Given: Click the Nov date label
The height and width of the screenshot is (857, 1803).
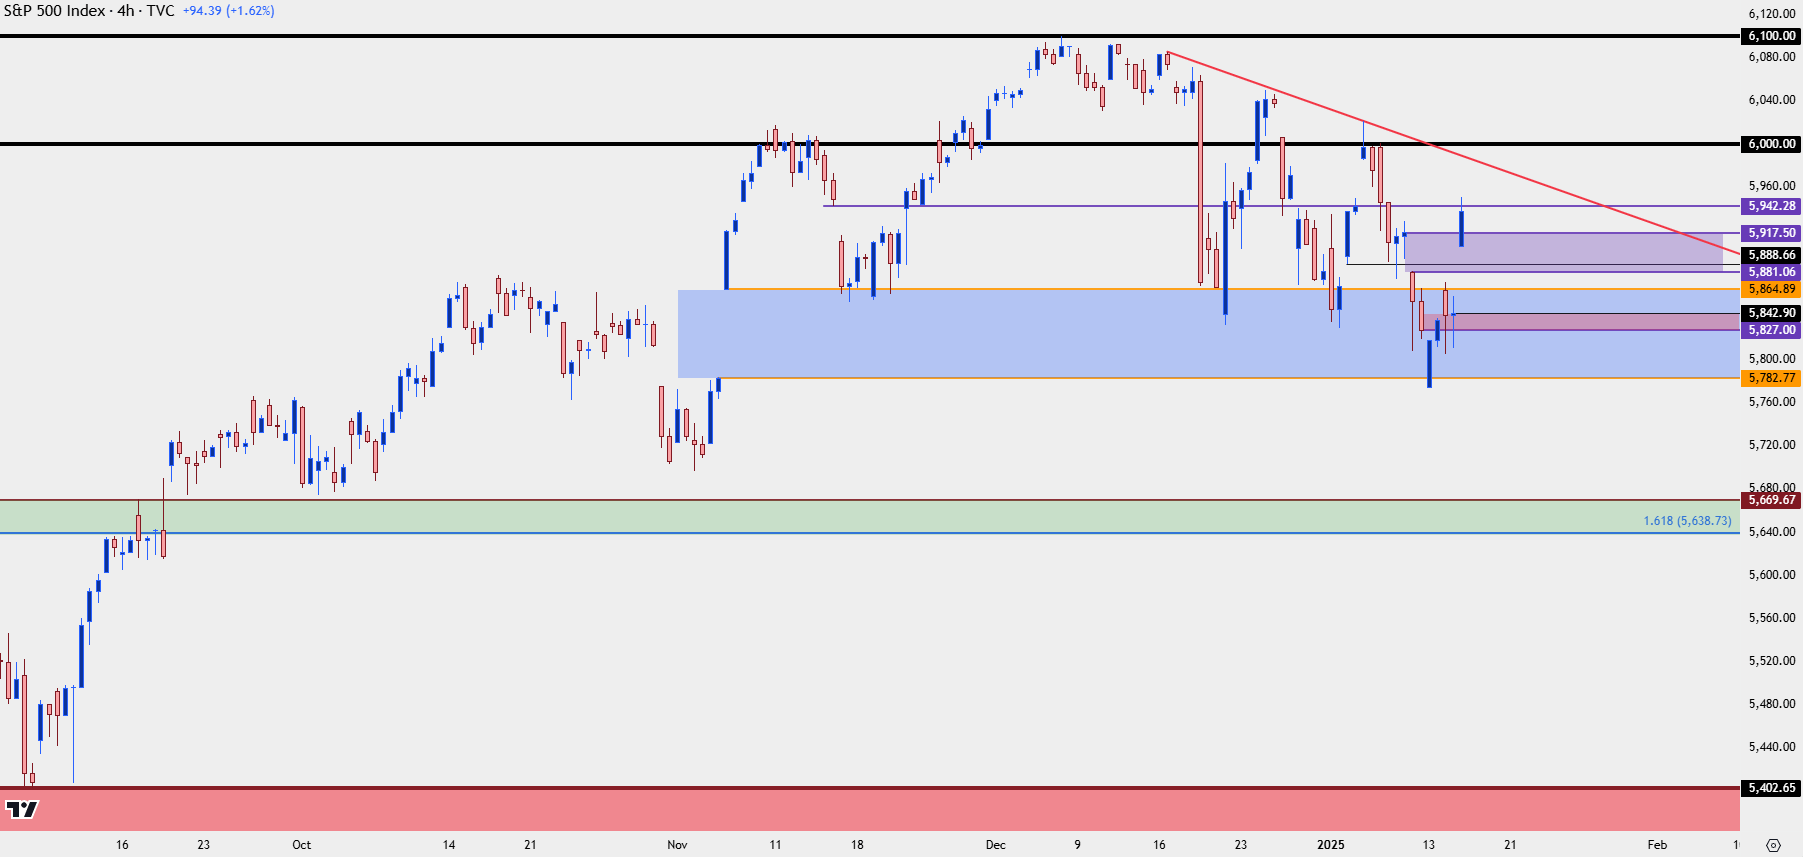Looking at the screenshot, I should (677, 845).
